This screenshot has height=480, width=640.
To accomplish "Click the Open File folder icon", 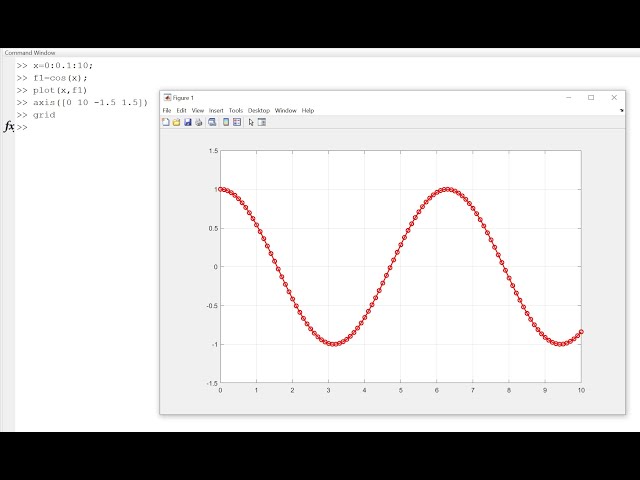I will coord(176,122).
